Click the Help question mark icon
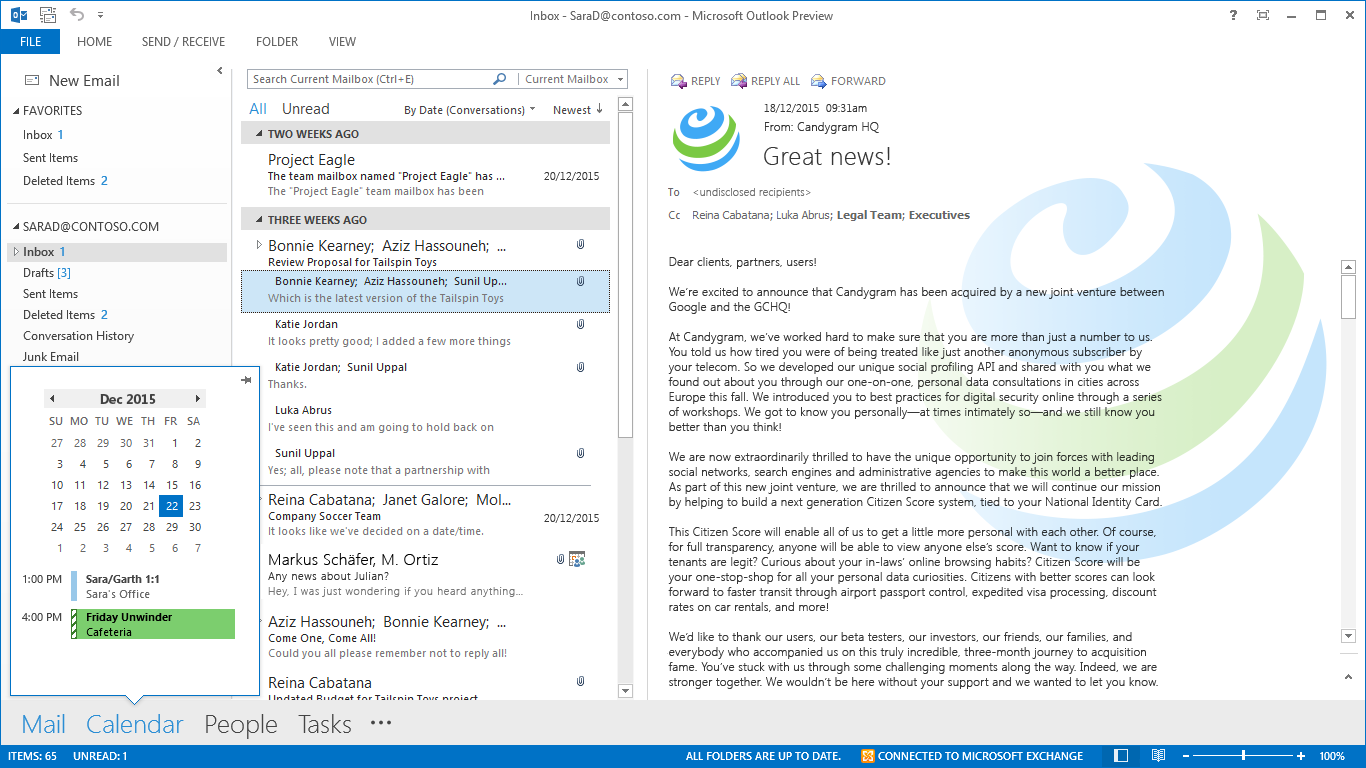The image size is (1366, 768). pos(1233,15)
